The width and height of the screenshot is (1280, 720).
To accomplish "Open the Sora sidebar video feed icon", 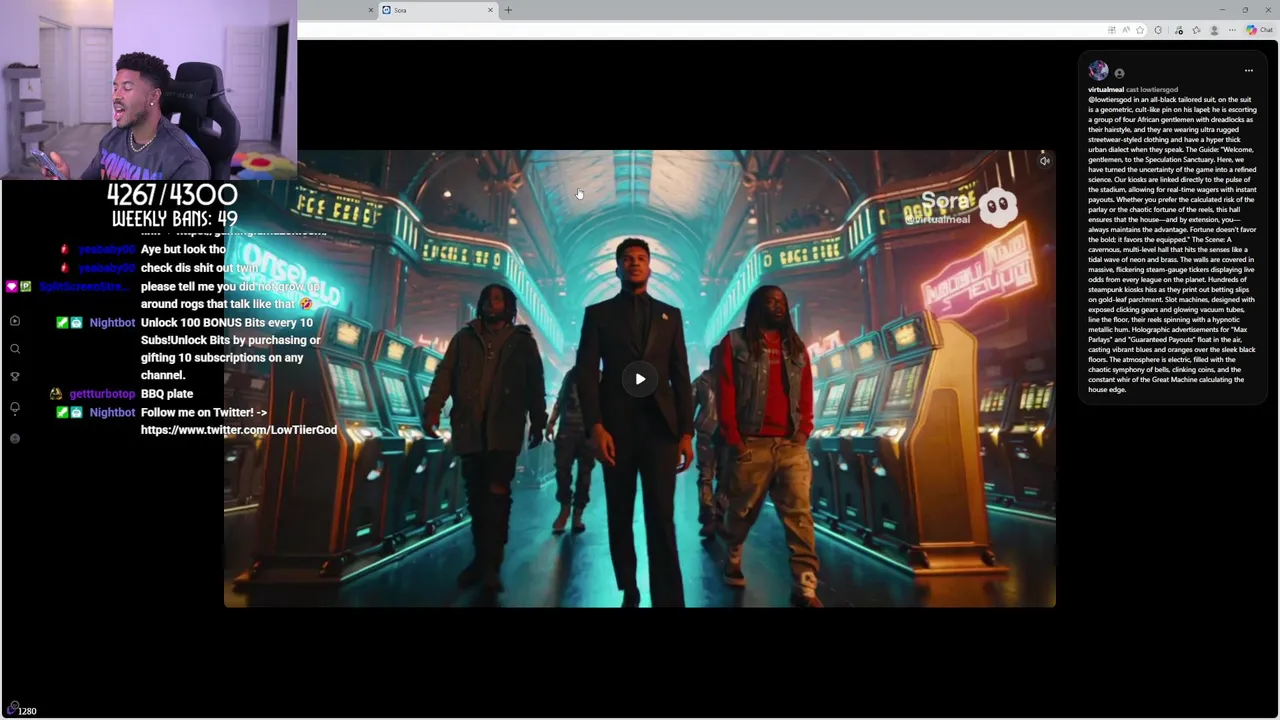I will click(x=15, y=321).
